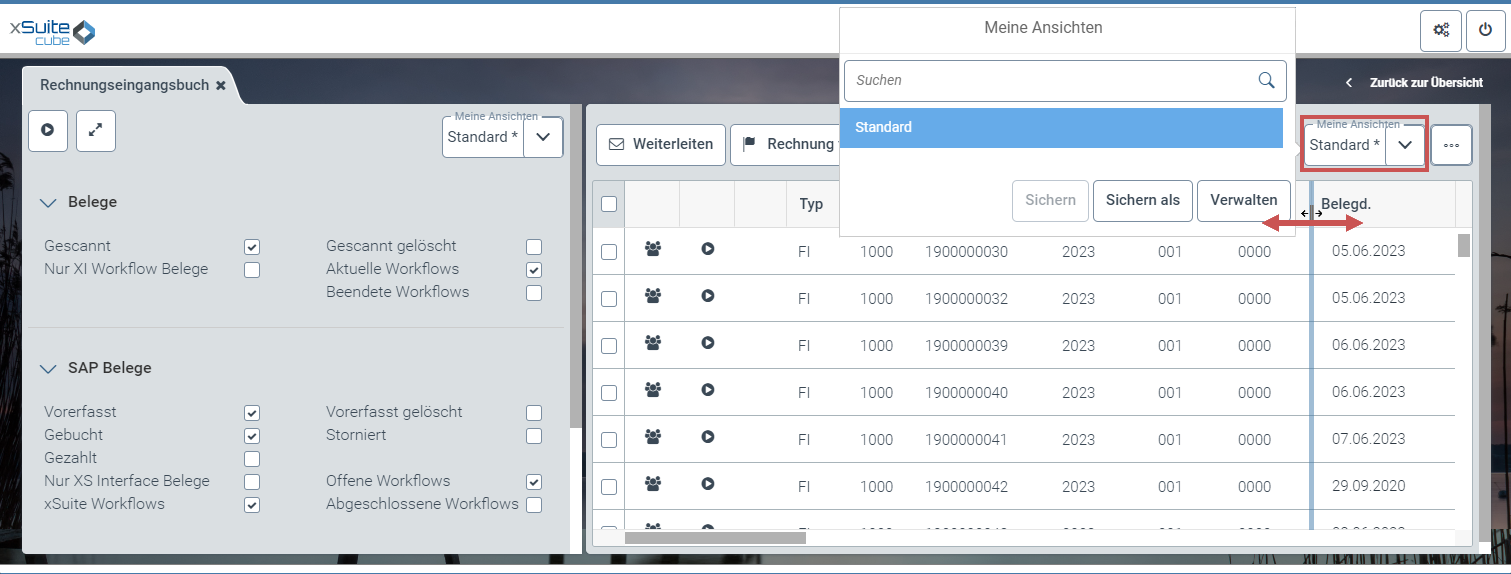Collapse the Belege section chevron
The height and width of the screenshot is (574, 1511).
pyautogui.click(x=48, y=203)
